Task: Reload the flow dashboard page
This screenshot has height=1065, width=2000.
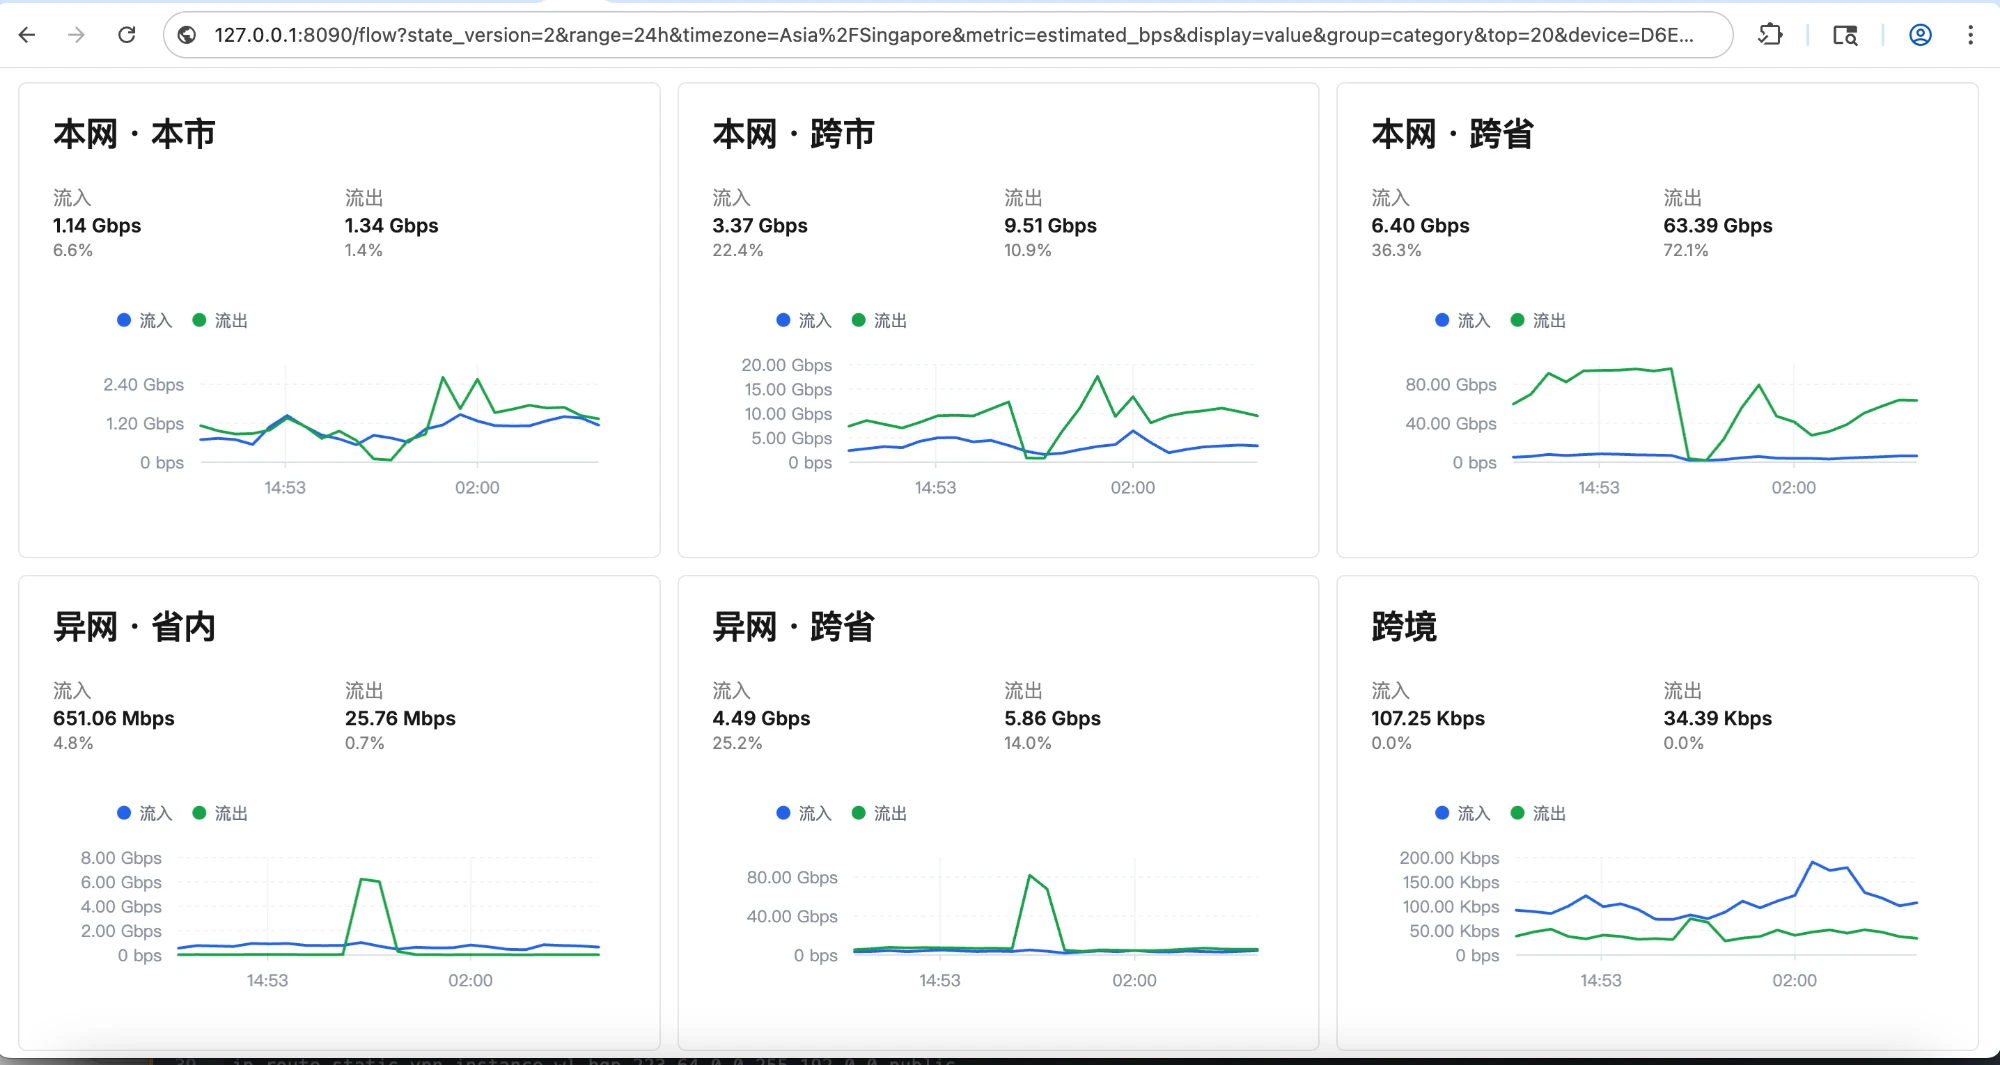Action: point(127,35)
